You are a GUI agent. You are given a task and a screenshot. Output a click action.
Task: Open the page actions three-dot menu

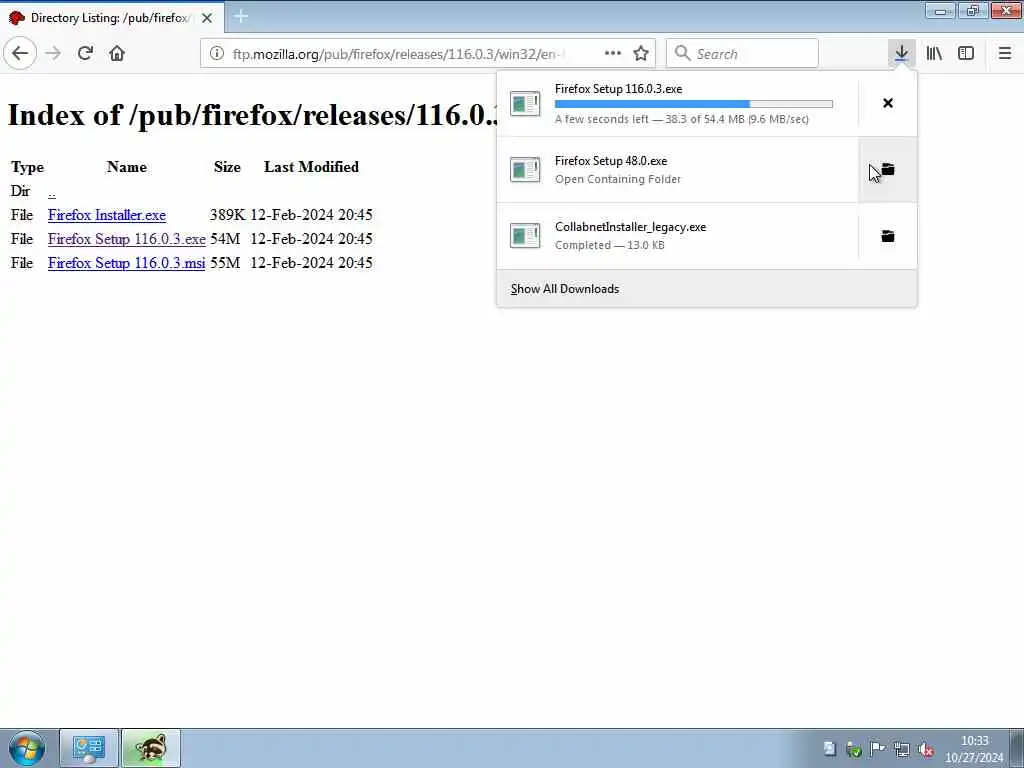[613, 54]
